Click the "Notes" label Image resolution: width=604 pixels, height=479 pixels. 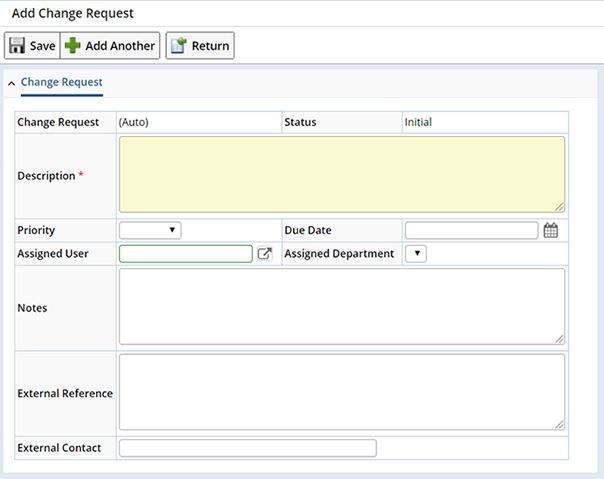[32, 308]
